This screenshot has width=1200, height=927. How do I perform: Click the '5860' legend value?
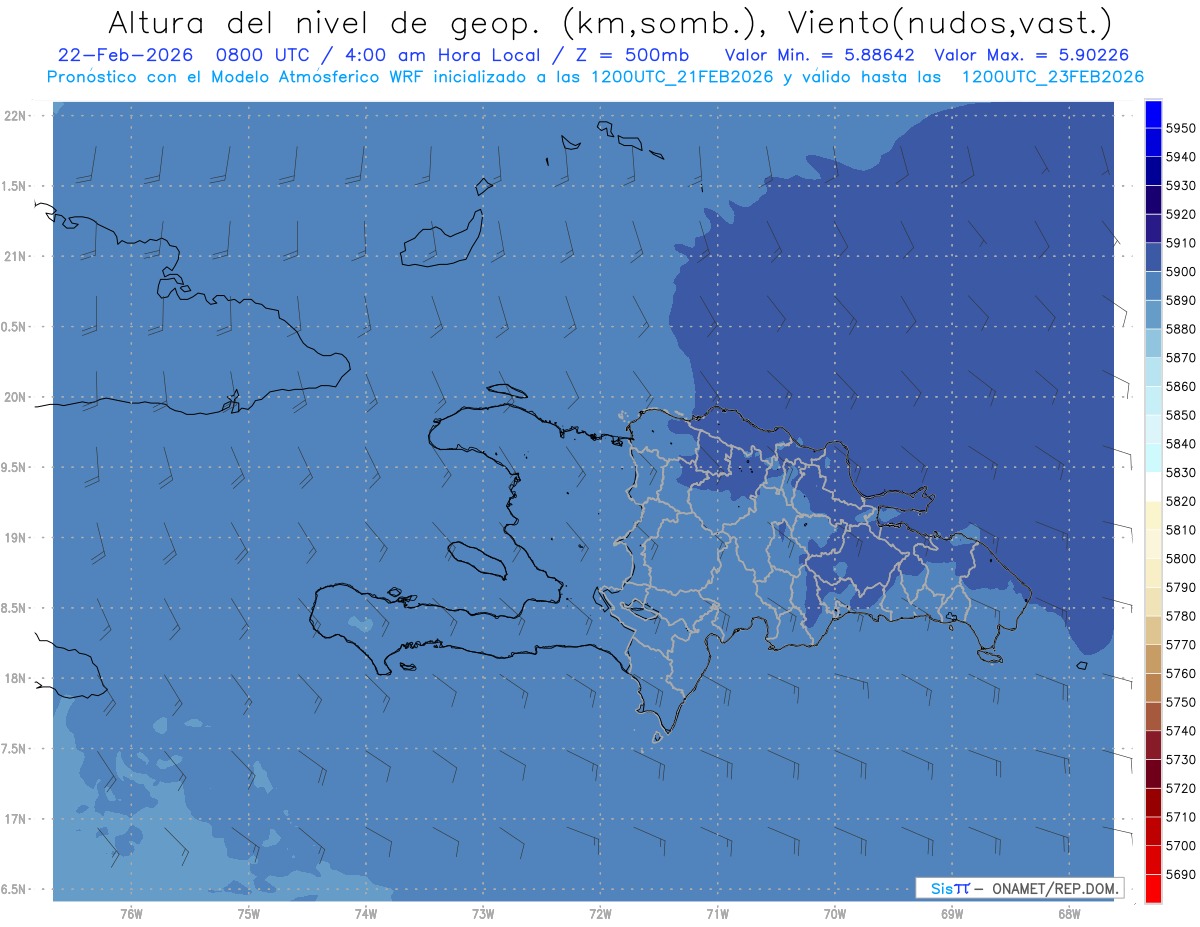(x=1180, y=386)
